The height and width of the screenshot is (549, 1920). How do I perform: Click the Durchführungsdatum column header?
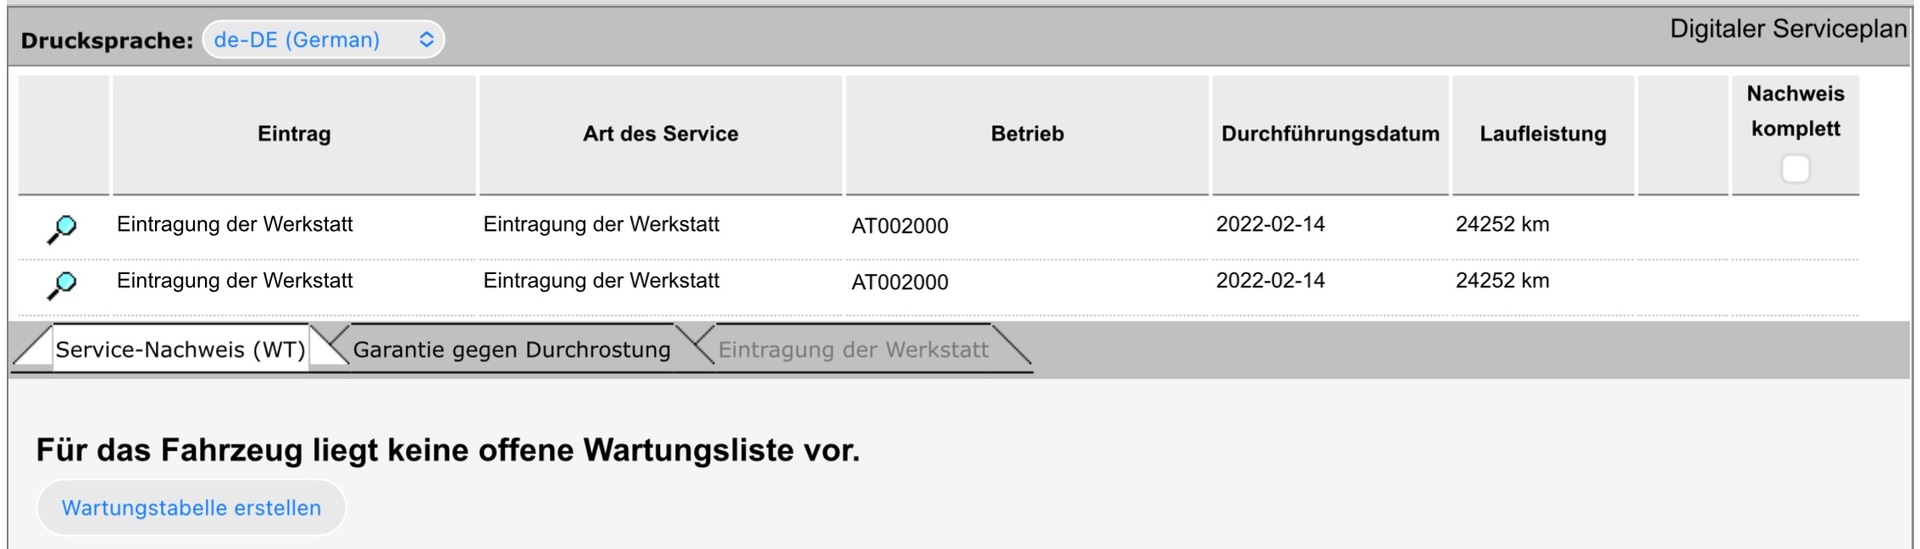pos(1330,134)
